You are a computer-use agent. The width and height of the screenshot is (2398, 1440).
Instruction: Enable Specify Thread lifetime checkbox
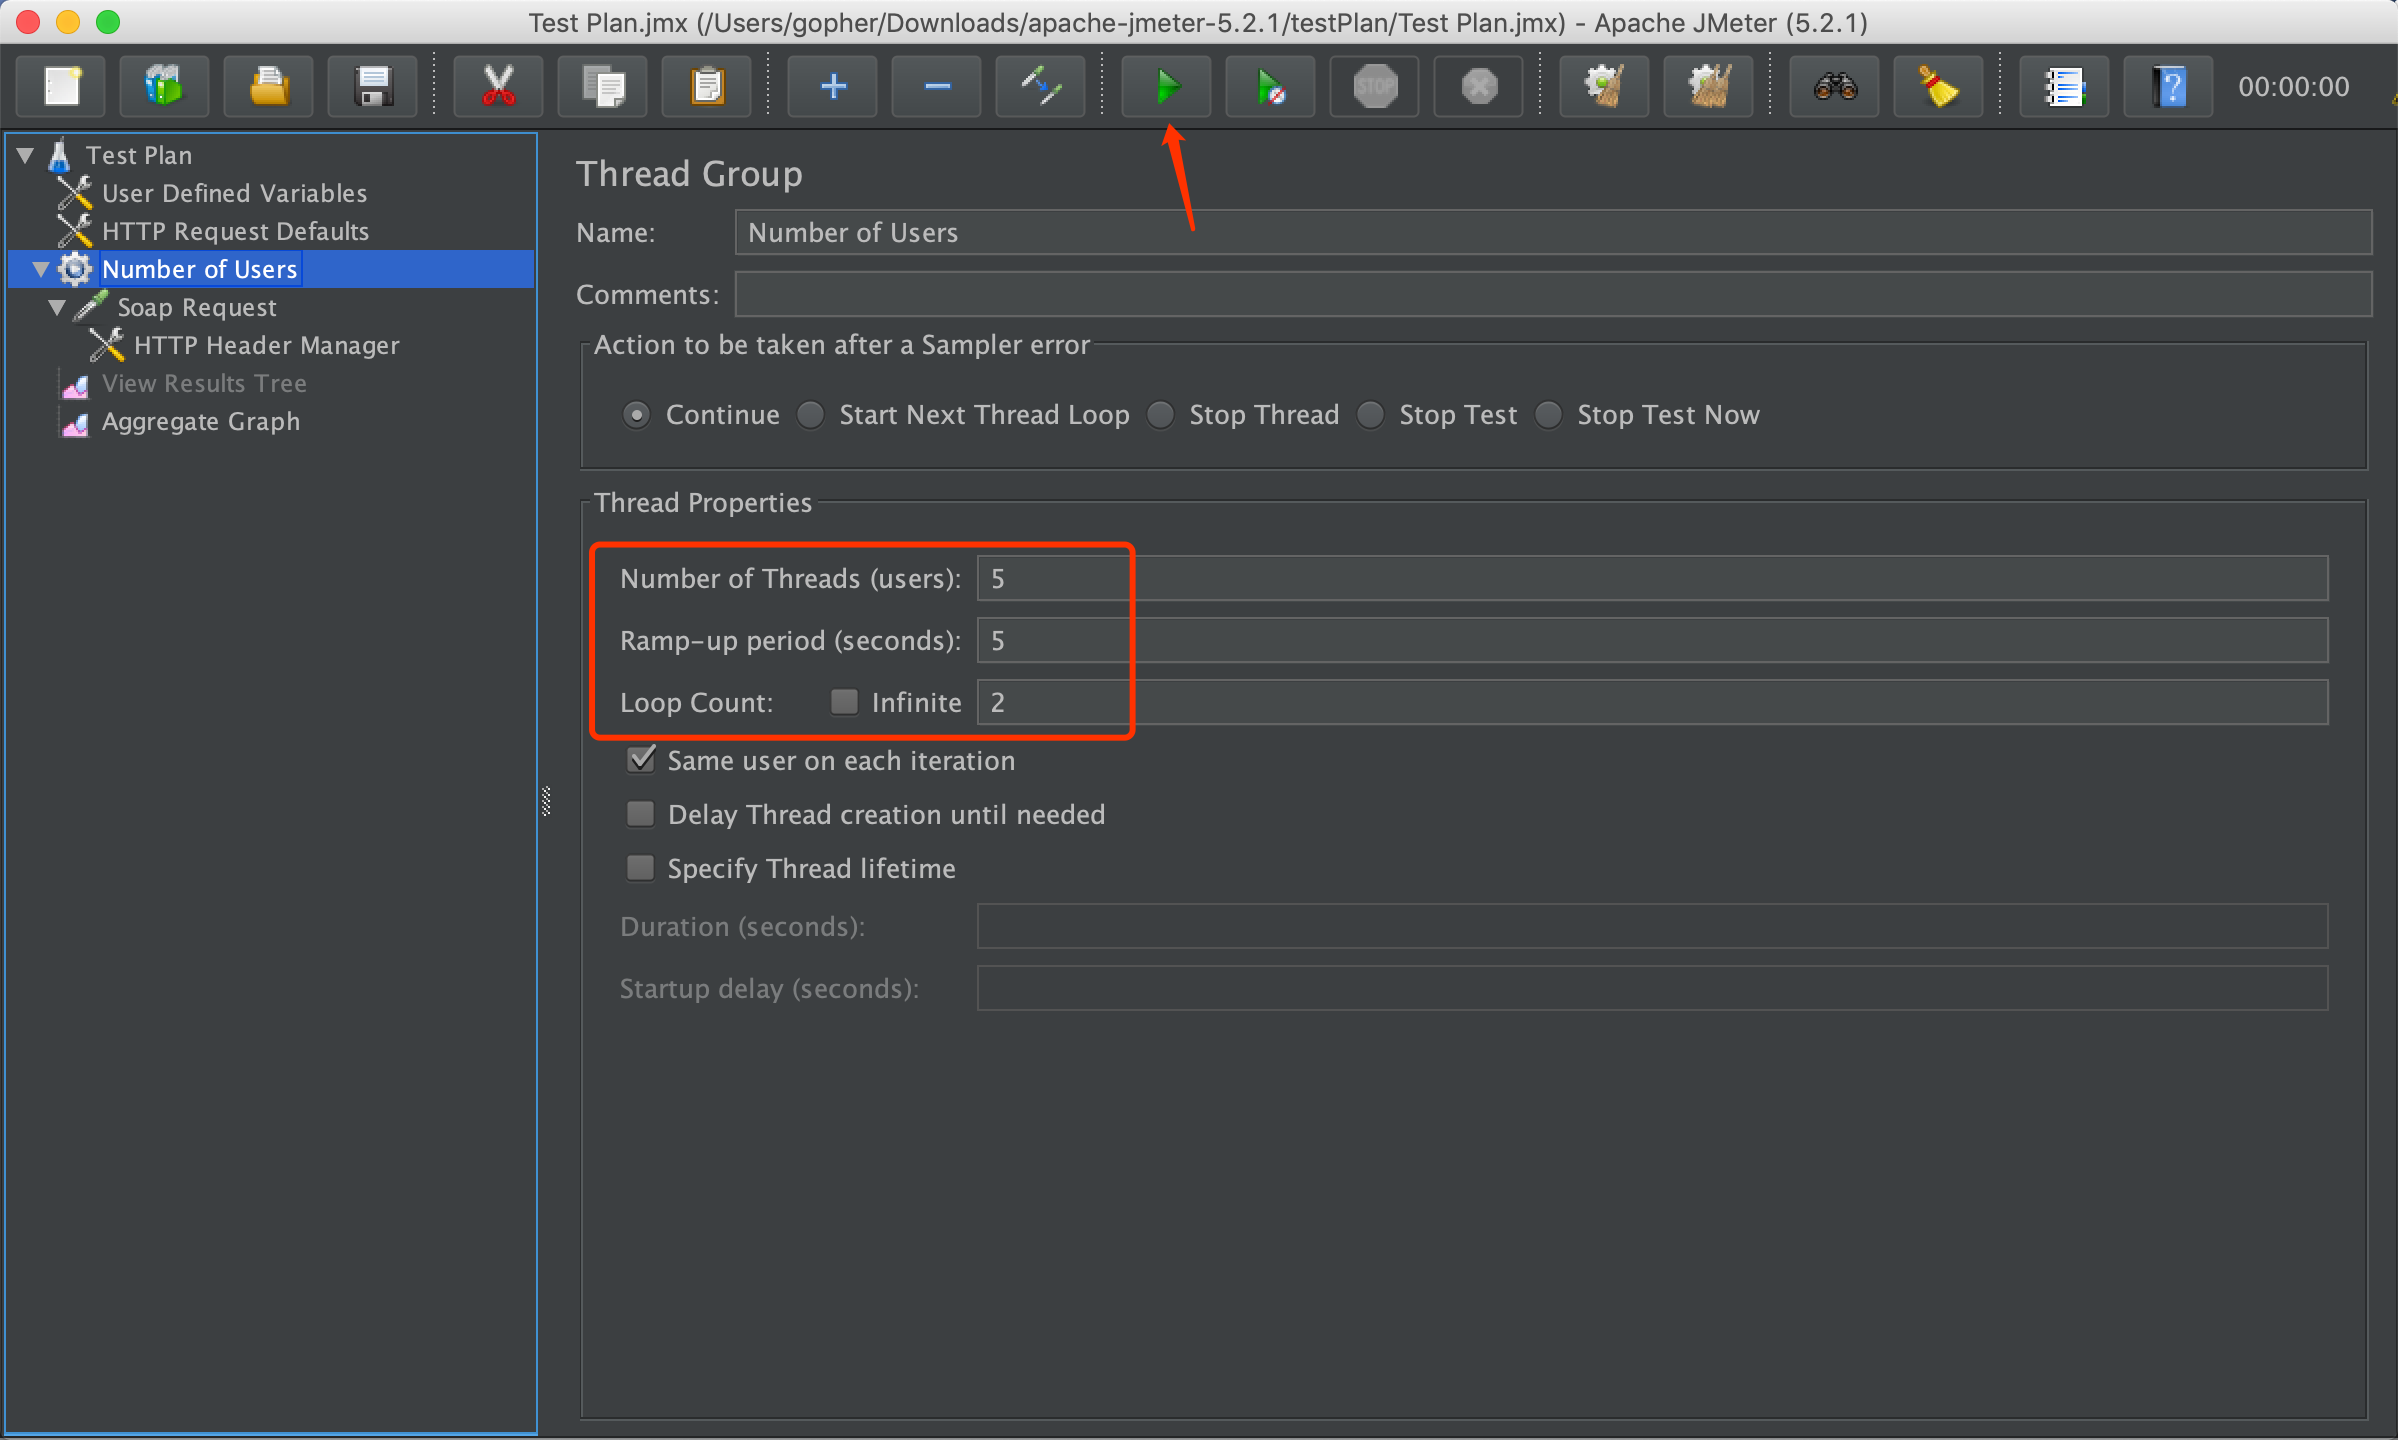(x=641, y=868)
